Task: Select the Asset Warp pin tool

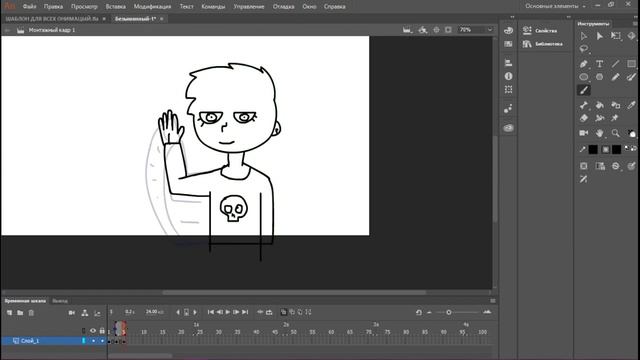Action: pos(615,118)
